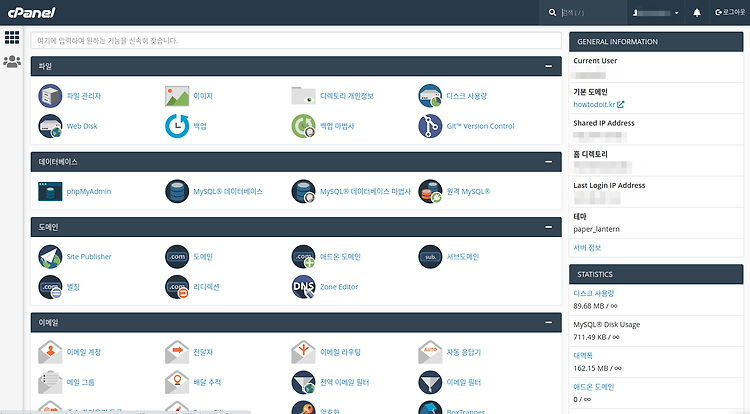Viewport: 750px width, 414px height.
Task: Open the DNS Zone Editor icon
Action: coord(303,287)
